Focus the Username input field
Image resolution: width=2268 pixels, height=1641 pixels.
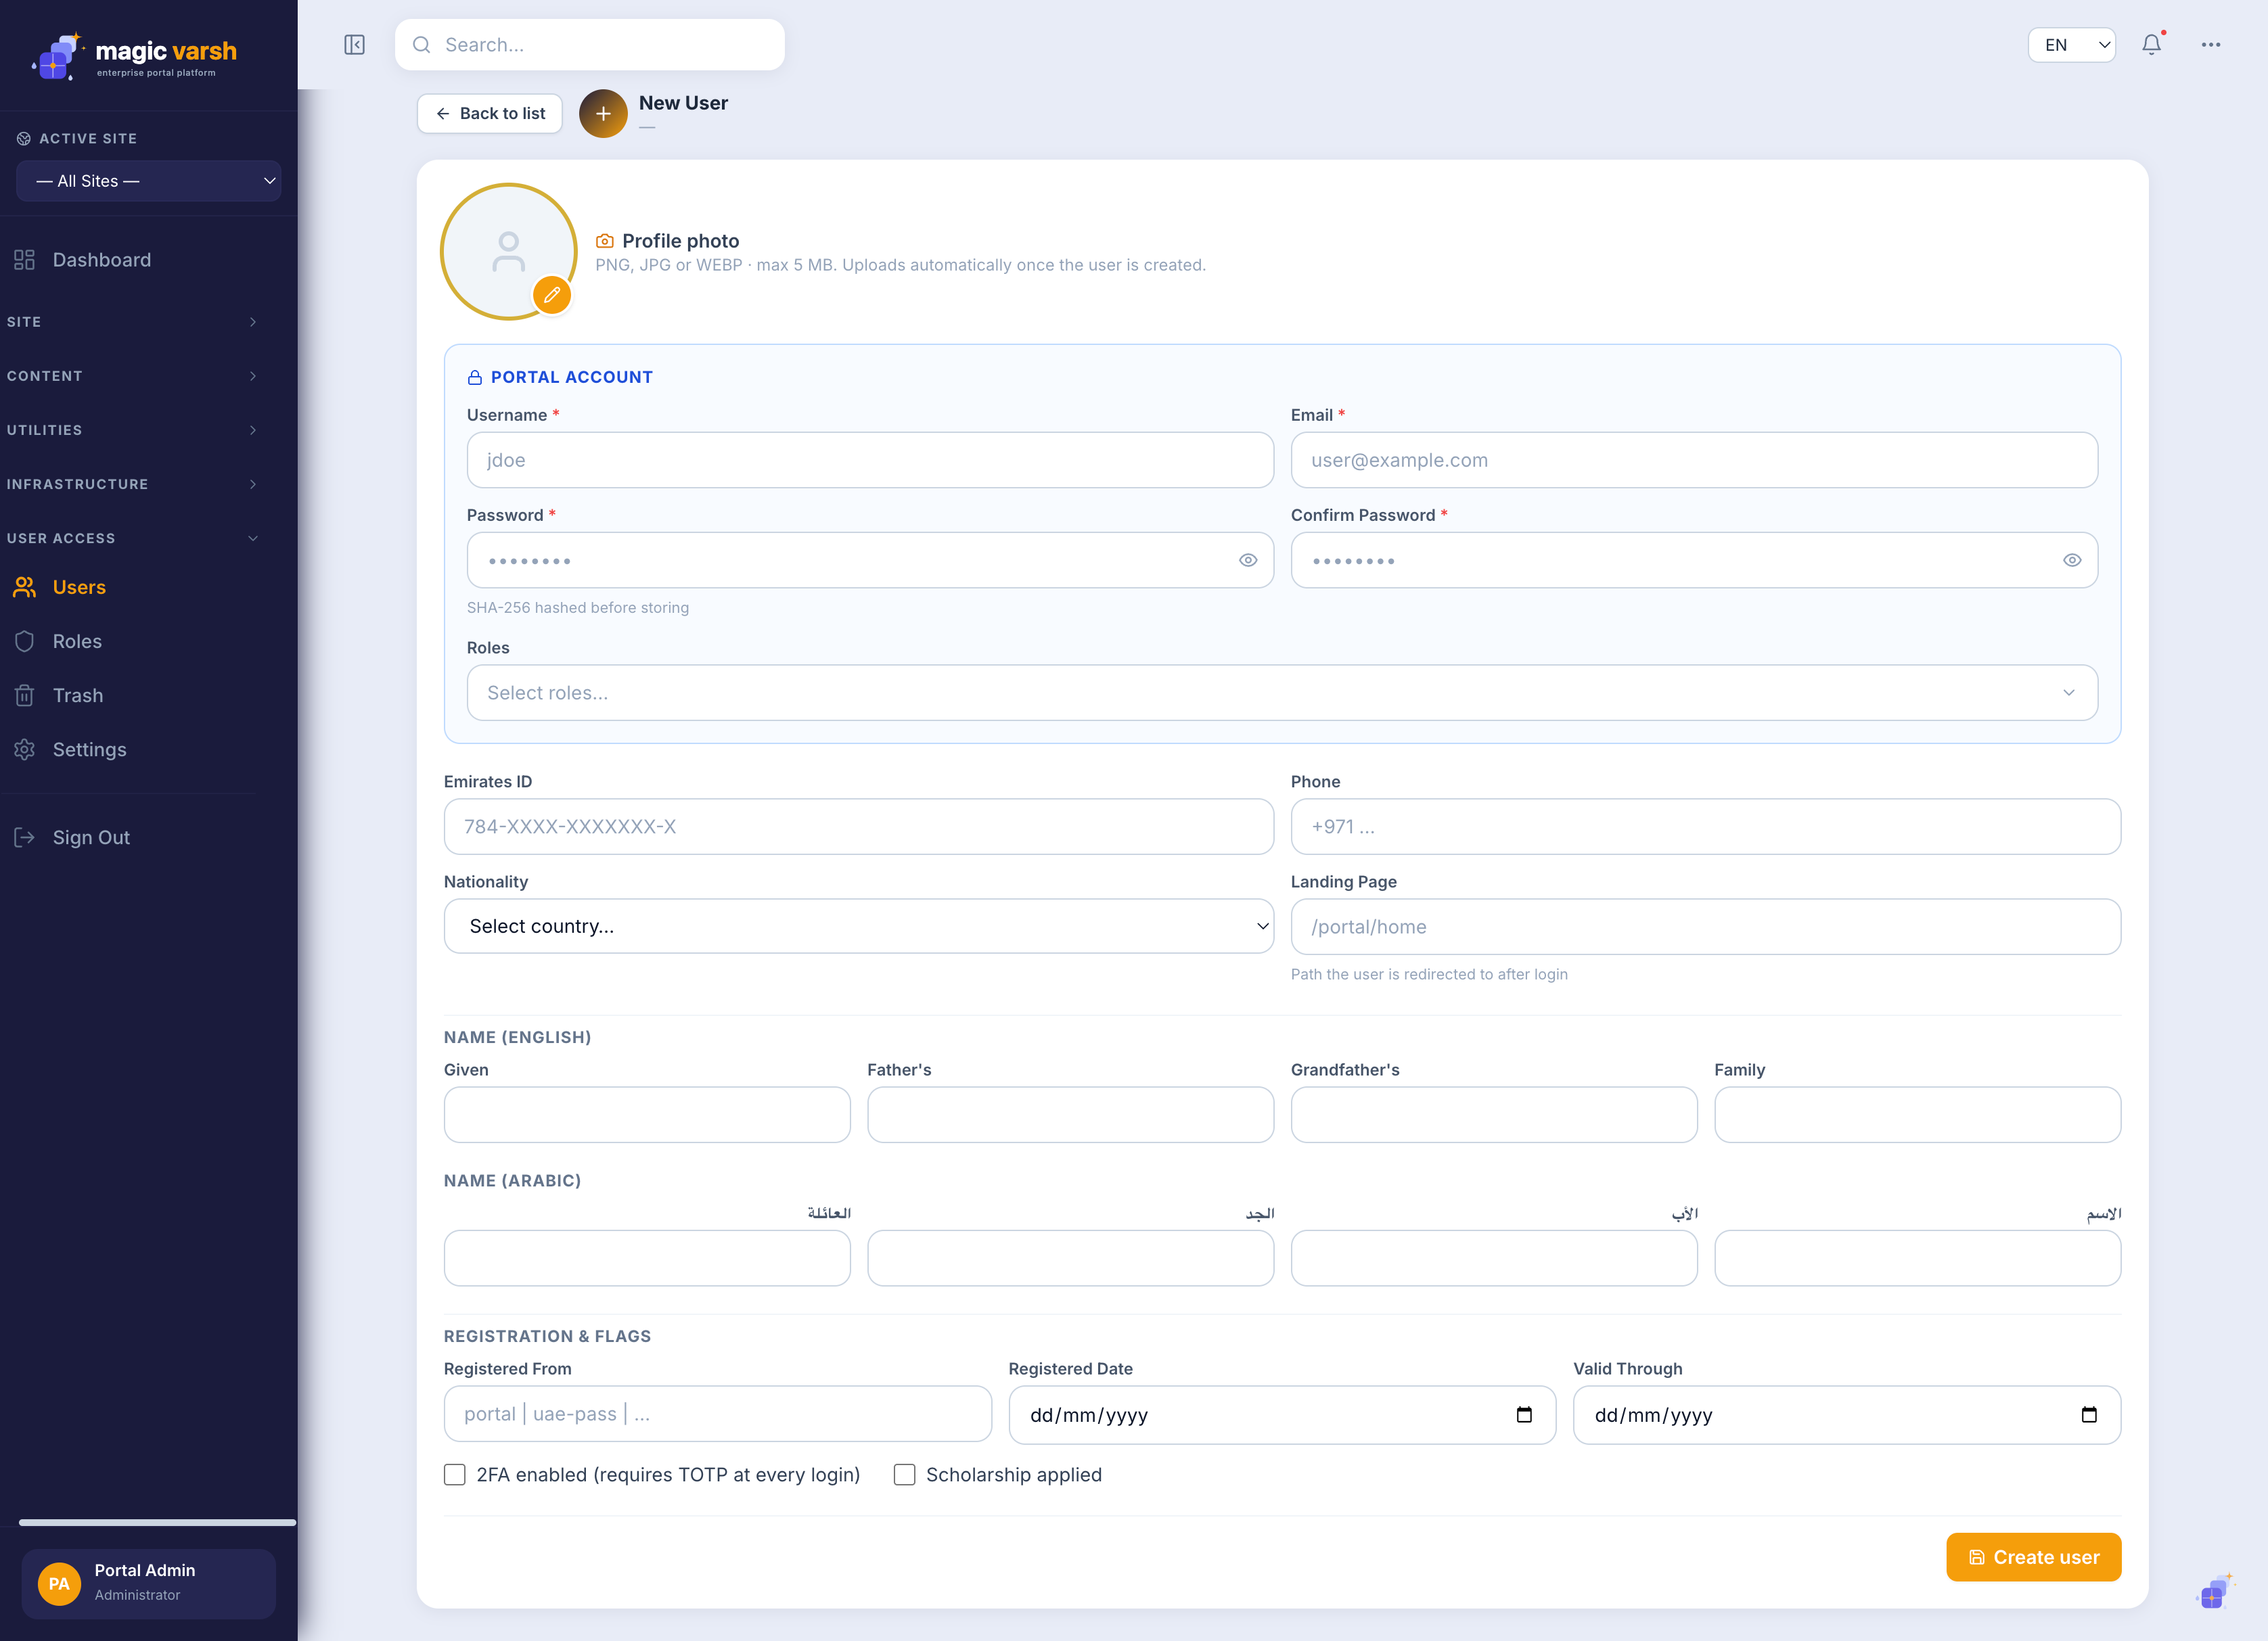point(870,460)
